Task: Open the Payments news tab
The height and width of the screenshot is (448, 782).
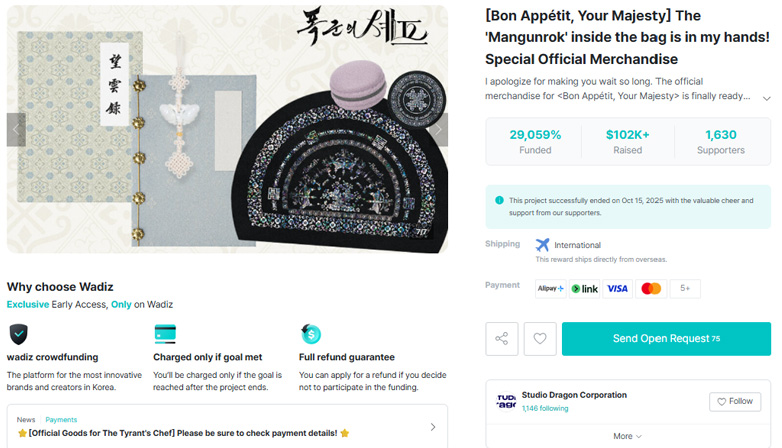Action: click(61, 420)
